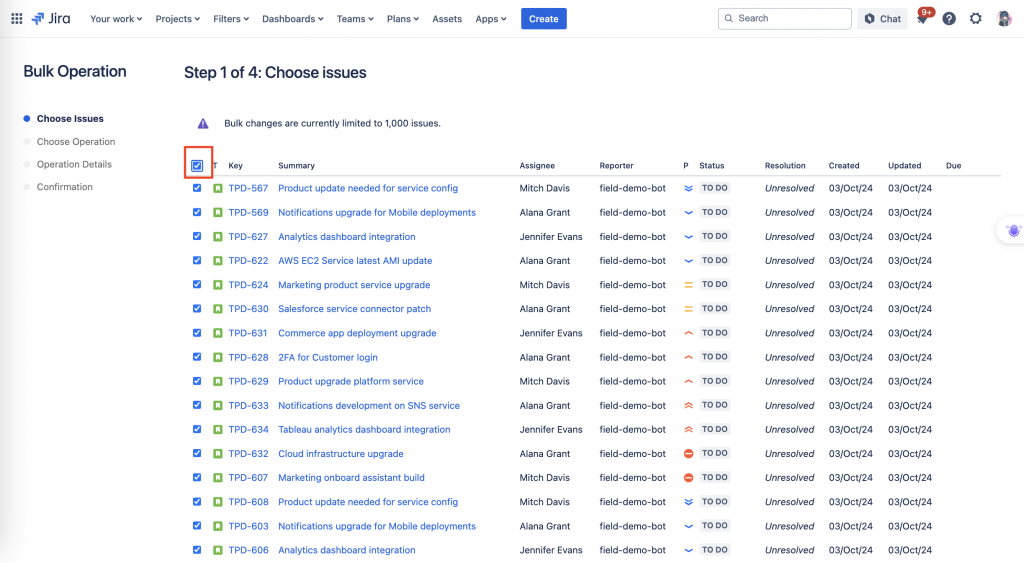
Task: Uncheck the checkbox for TPD-567
Action: pos(197,188)
